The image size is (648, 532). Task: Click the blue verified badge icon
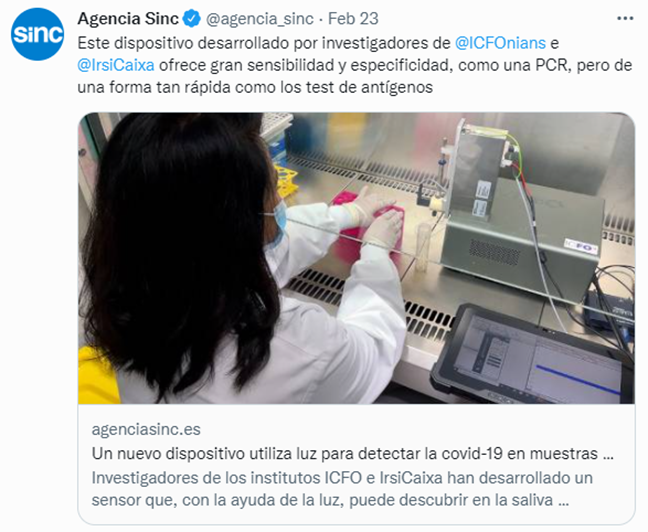[x=191, y=19]
